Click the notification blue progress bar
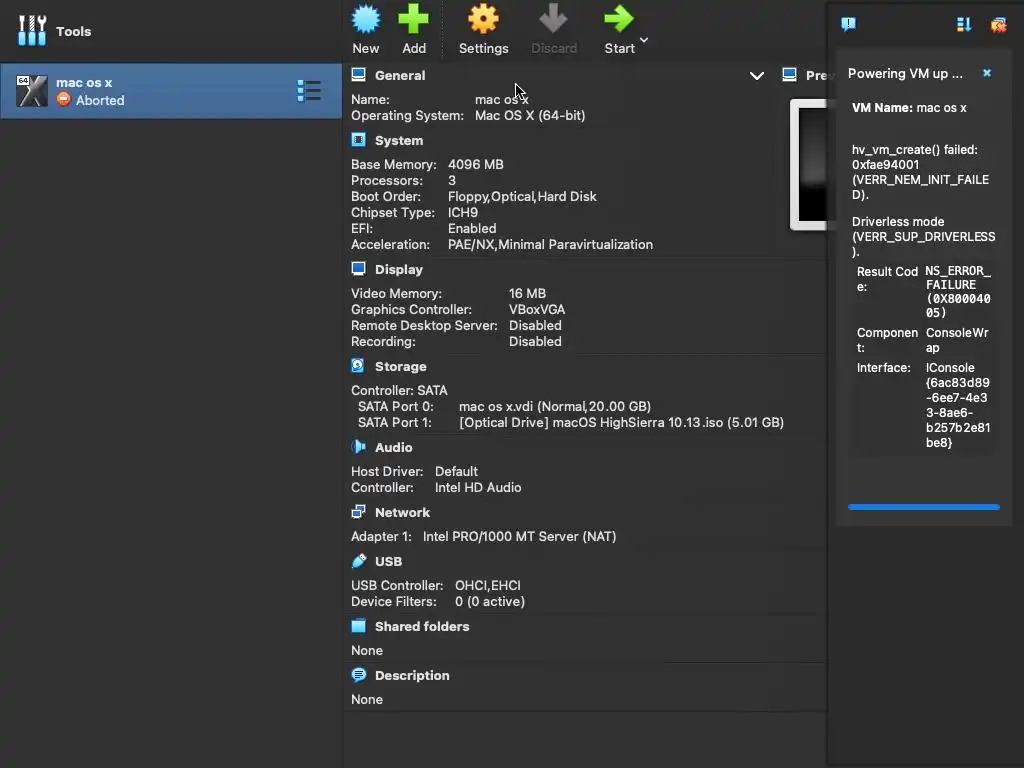Image resolution: width=1024 pixels, height=768 pixels. [923, 507]
